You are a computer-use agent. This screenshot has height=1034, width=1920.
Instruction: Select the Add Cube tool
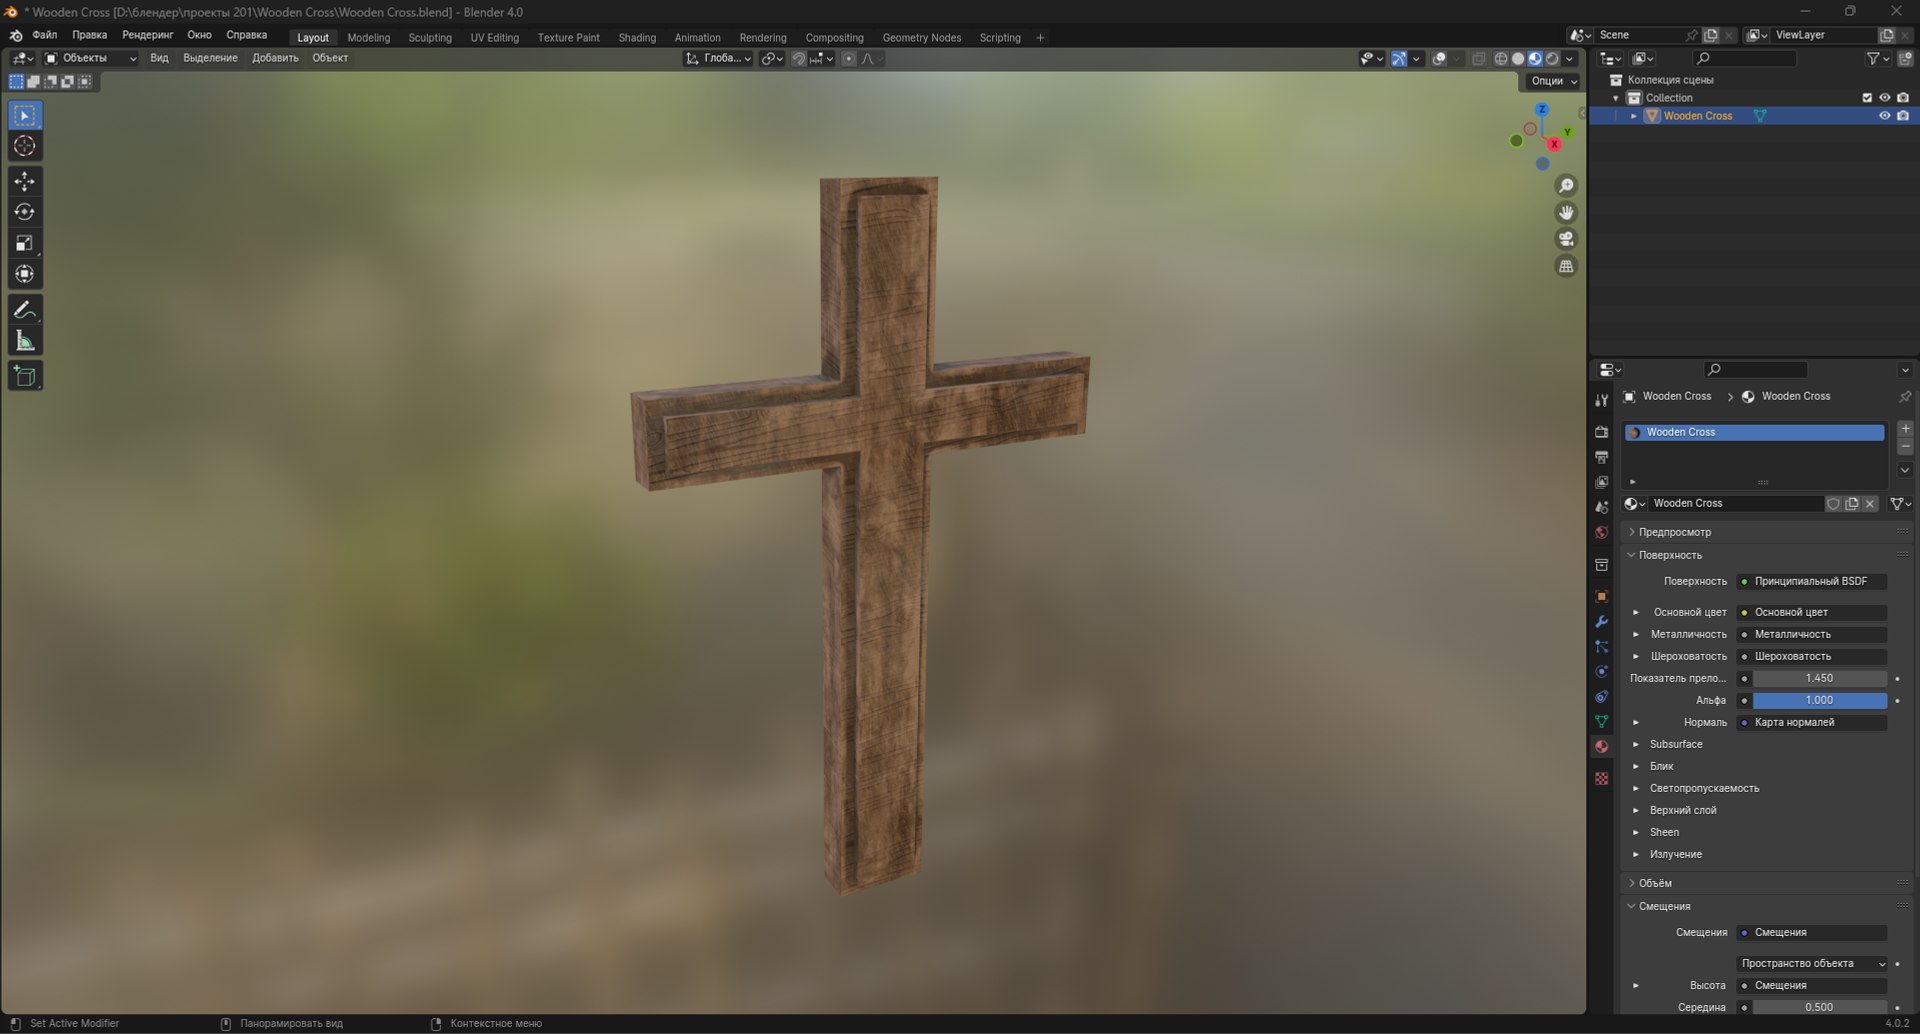coord(25,376)
